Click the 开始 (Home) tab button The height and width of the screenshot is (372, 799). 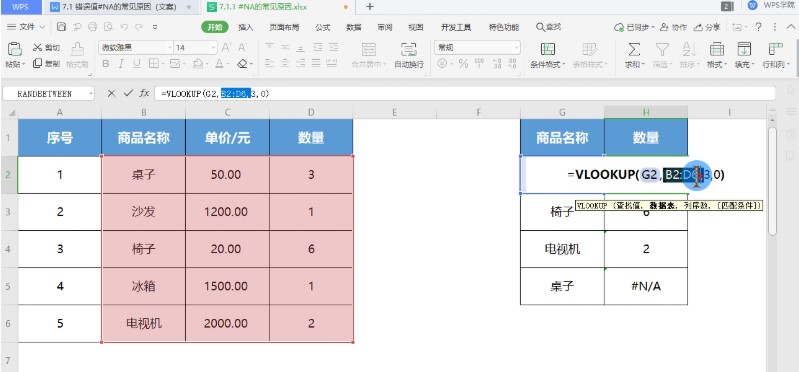215,28
